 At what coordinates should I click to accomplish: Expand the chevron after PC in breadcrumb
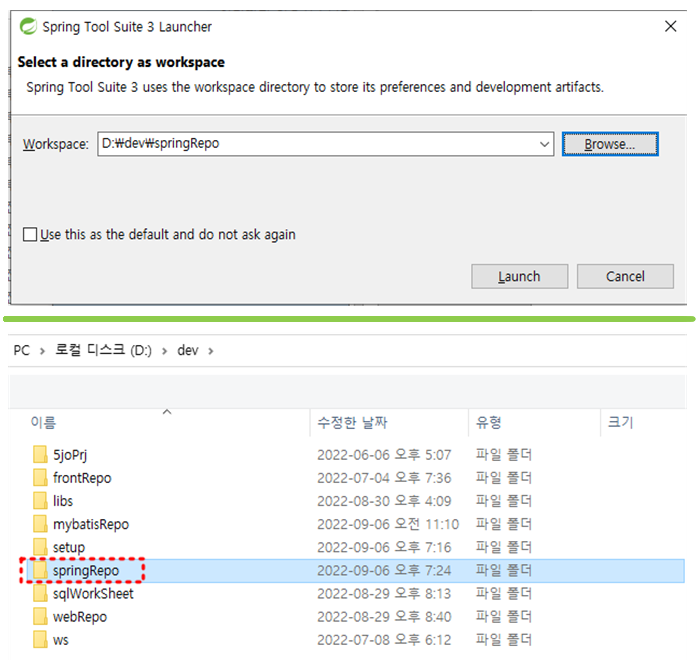point(42,351)
